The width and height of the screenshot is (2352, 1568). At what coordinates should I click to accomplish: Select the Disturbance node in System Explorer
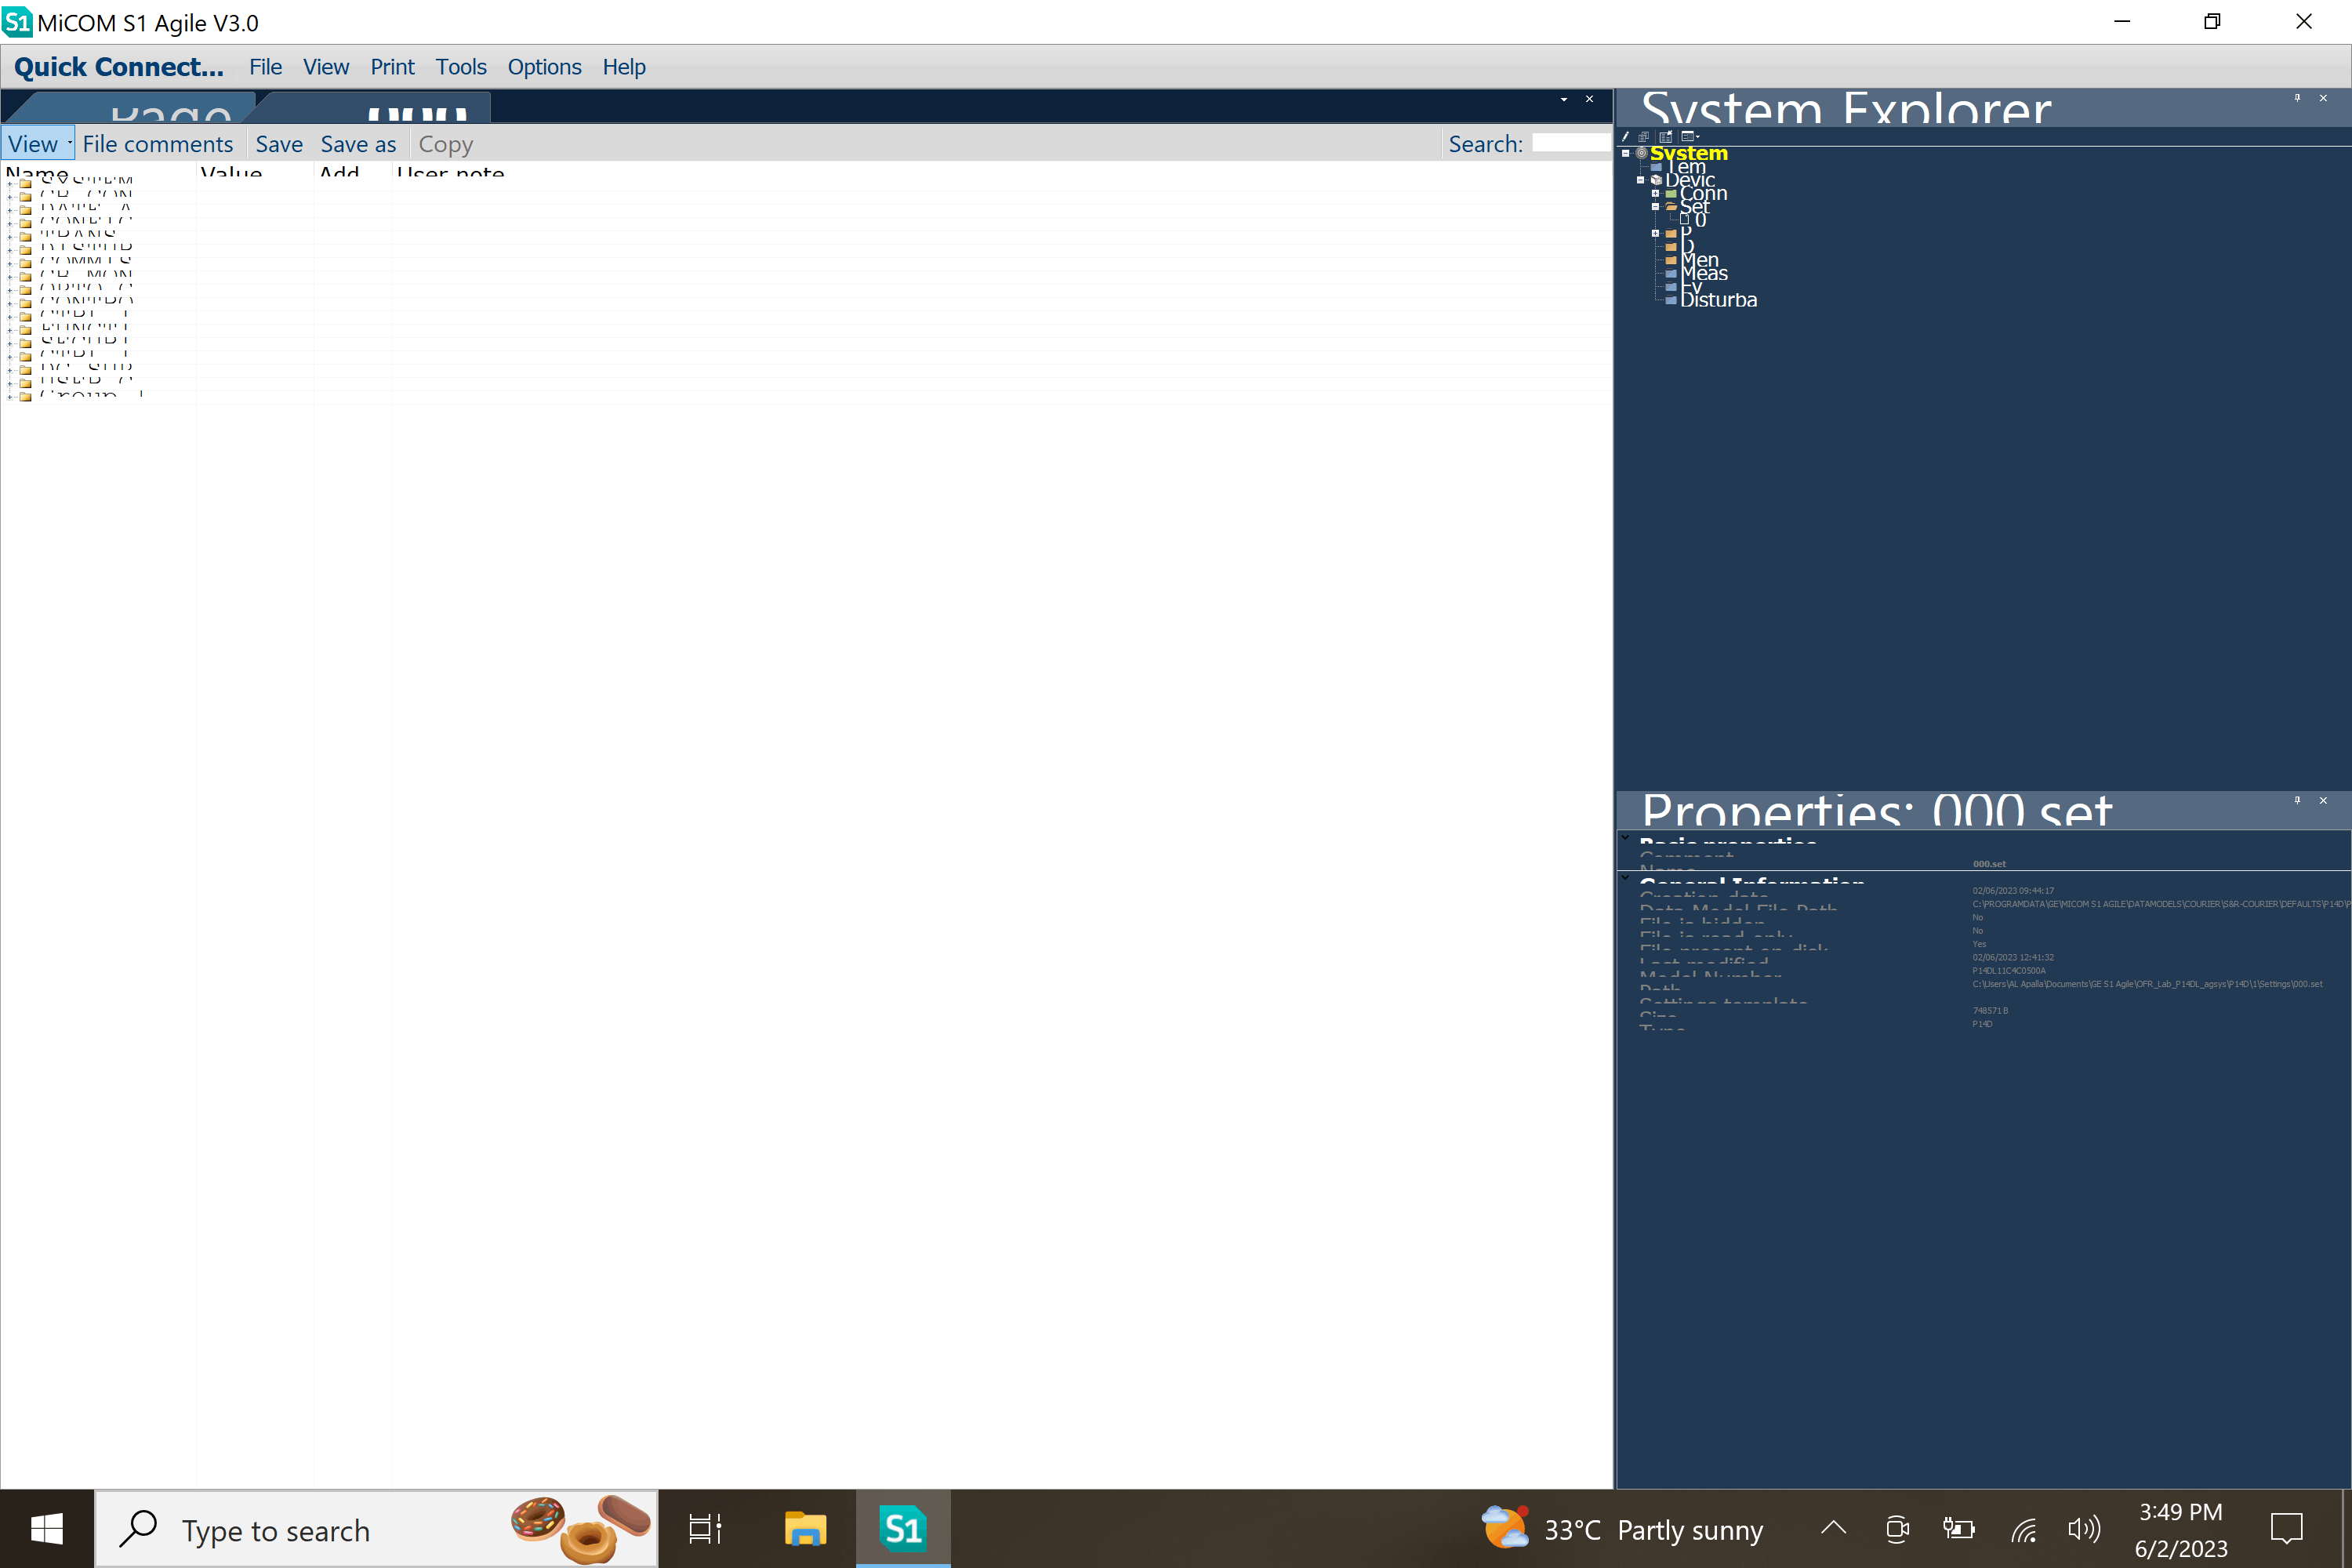tap(1718, 300)
